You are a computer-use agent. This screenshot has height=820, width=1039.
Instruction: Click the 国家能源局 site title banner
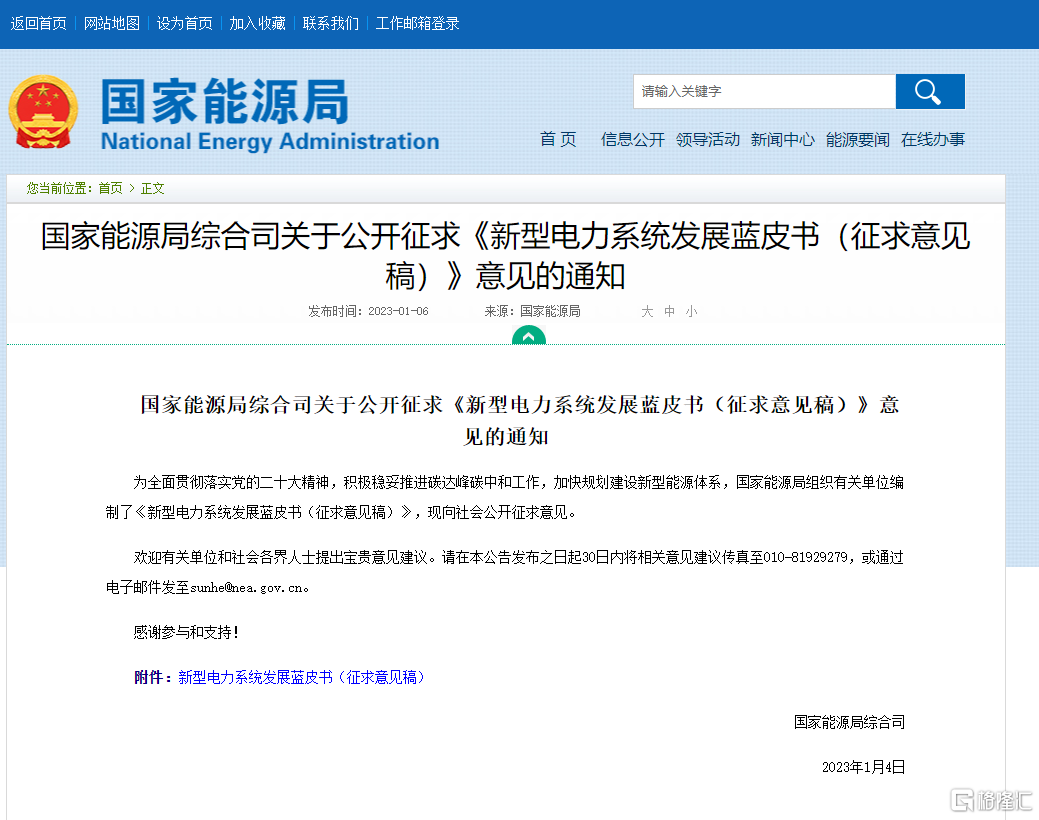[x=270, y=114]
